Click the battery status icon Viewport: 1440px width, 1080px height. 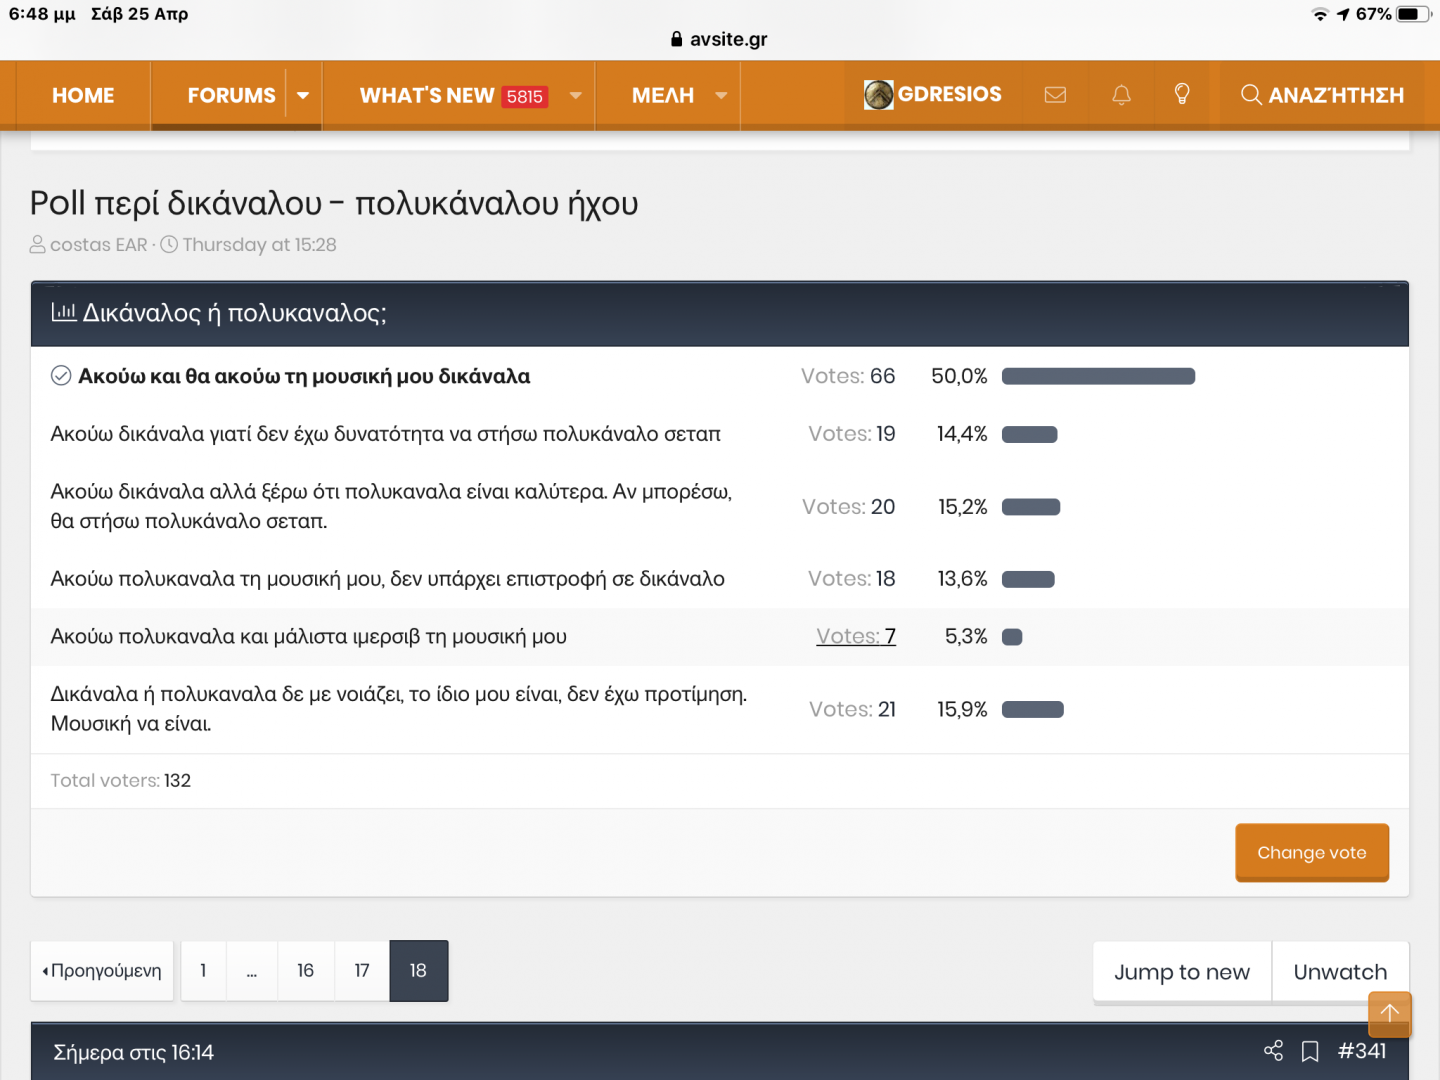pos(1414,14)
